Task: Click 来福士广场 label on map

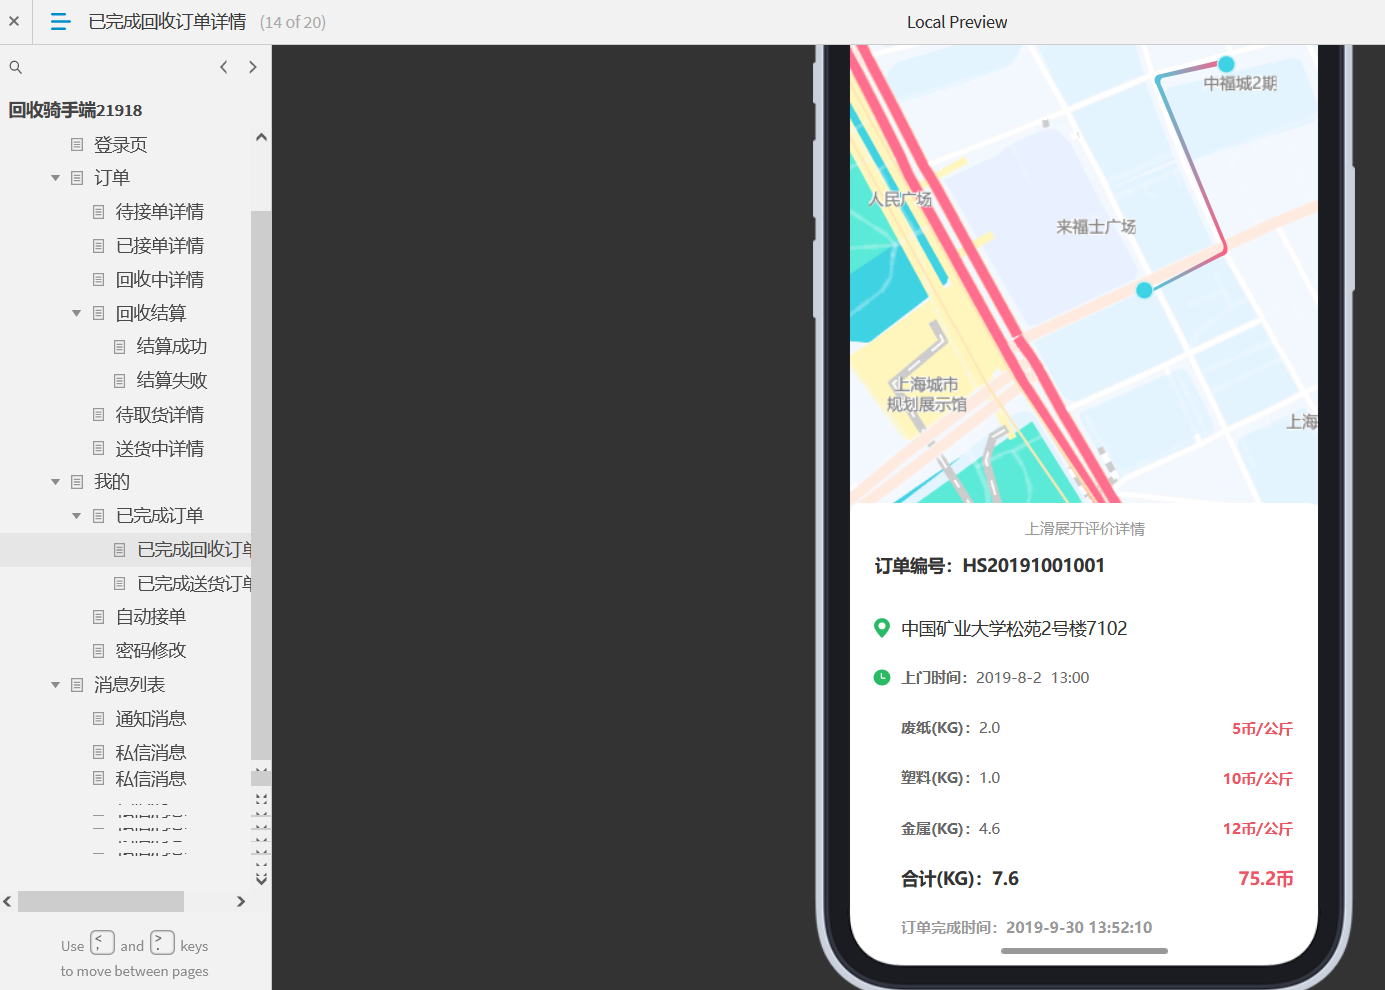Action: tap(1096, 227)
